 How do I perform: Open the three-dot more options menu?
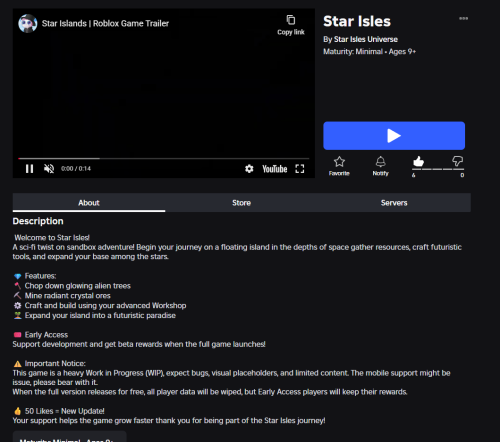pyautogui.click(x=463, y=18)
